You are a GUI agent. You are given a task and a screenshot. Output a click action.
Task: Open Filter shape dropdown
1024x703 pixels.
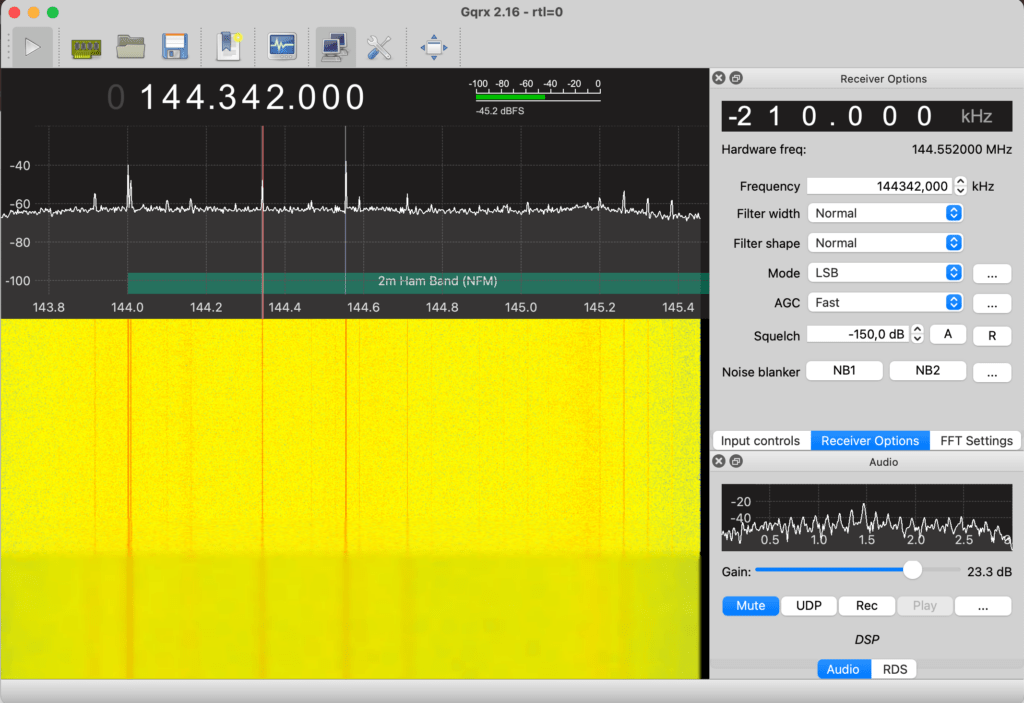click(885, 243)
